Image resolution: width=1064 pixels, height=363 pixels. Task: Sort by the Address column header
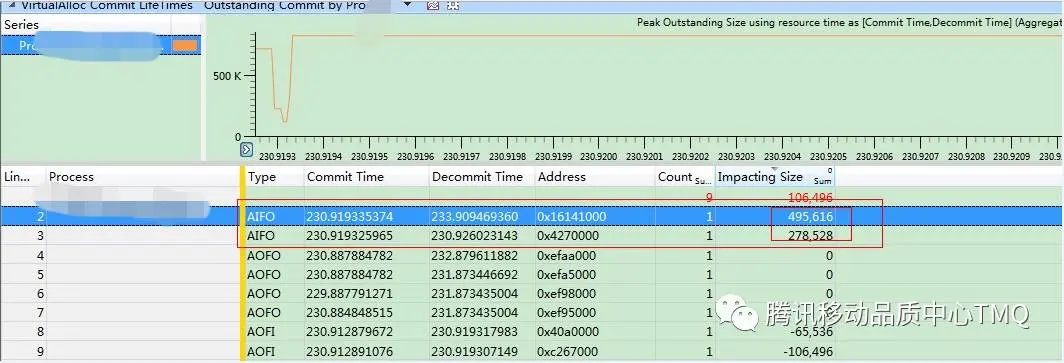coord(562,177)
